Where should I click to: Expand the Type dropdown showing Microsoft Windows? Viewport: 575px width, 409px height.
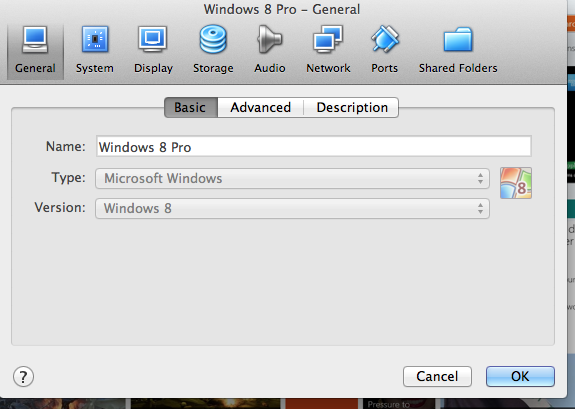[292, 179]
